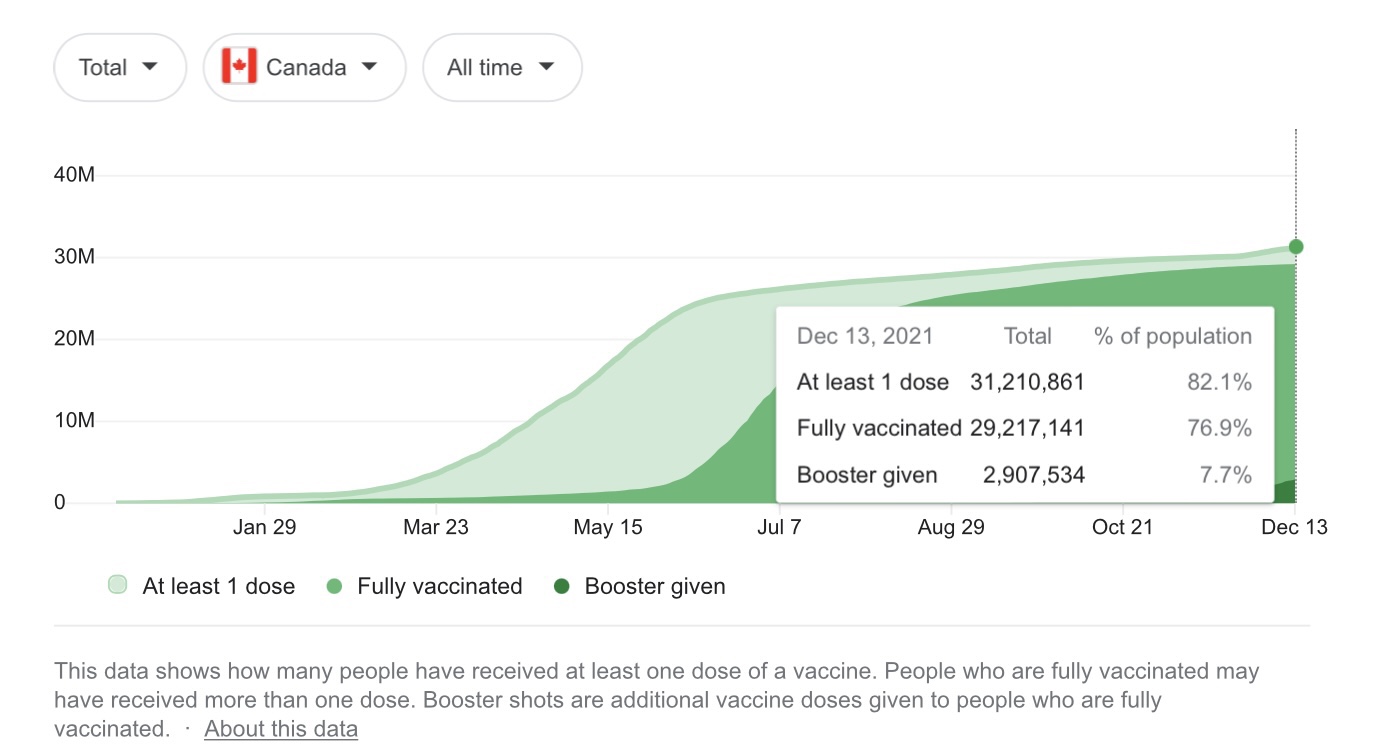Click the Booster given legend dot
This screenshot has width=1393, height=747.
pos(562,587)
